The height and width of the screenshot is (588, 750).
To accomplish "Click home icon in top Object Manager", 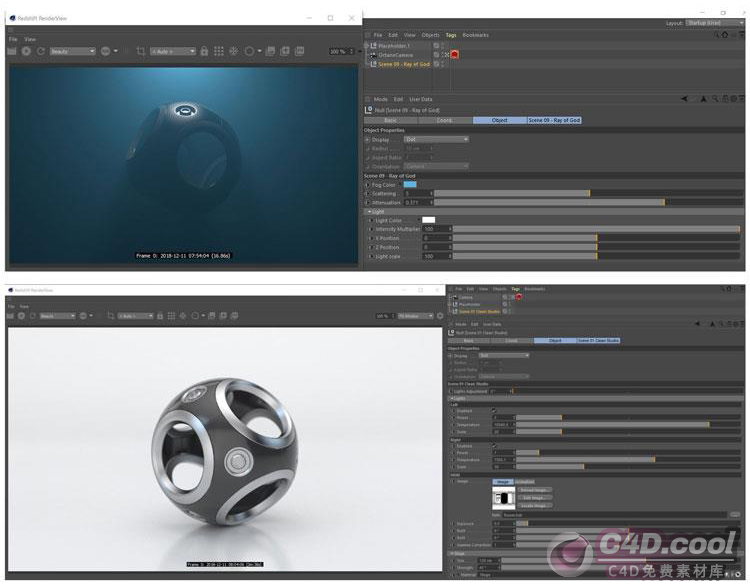I will click(x=725, y=35).
